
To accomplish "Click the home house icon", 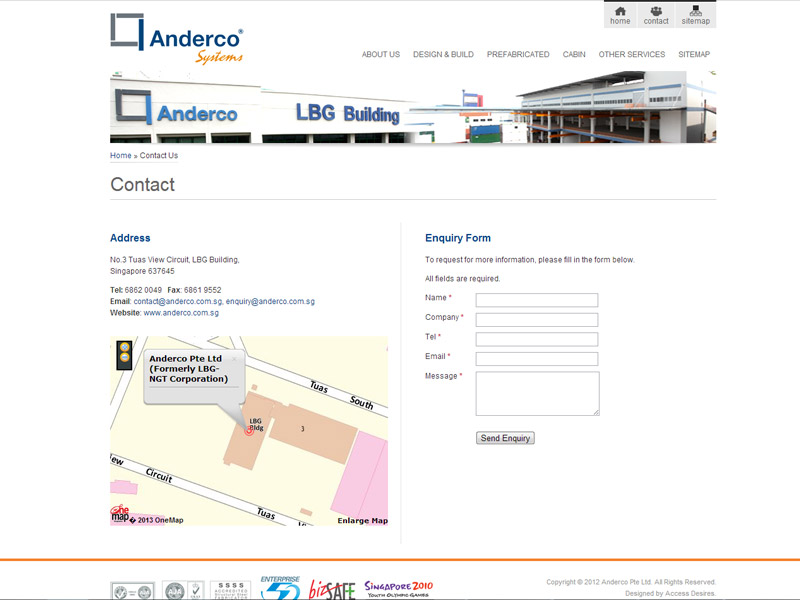I will [x=620, y=11].
